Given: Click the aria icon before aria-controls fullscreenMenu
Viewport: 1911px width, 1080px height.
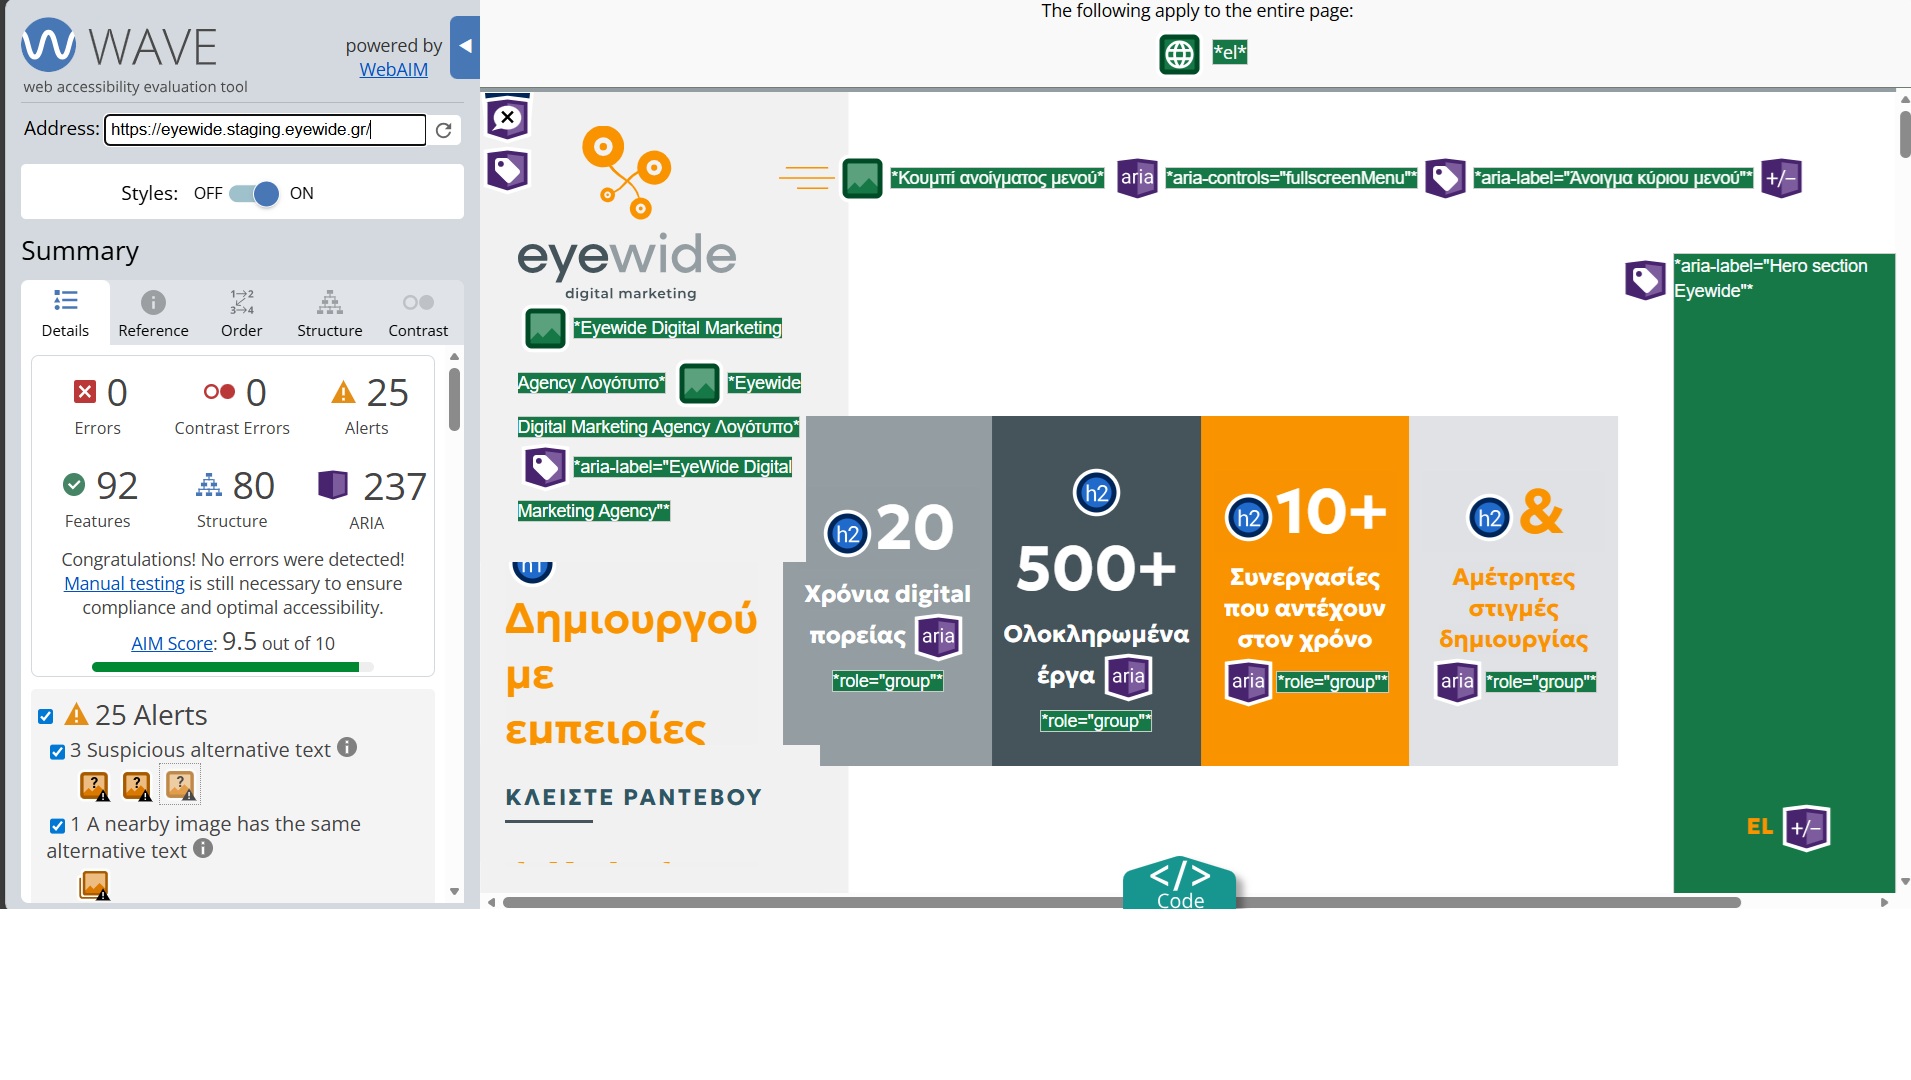Looking at the screenshot, I should click(1137, 179).
